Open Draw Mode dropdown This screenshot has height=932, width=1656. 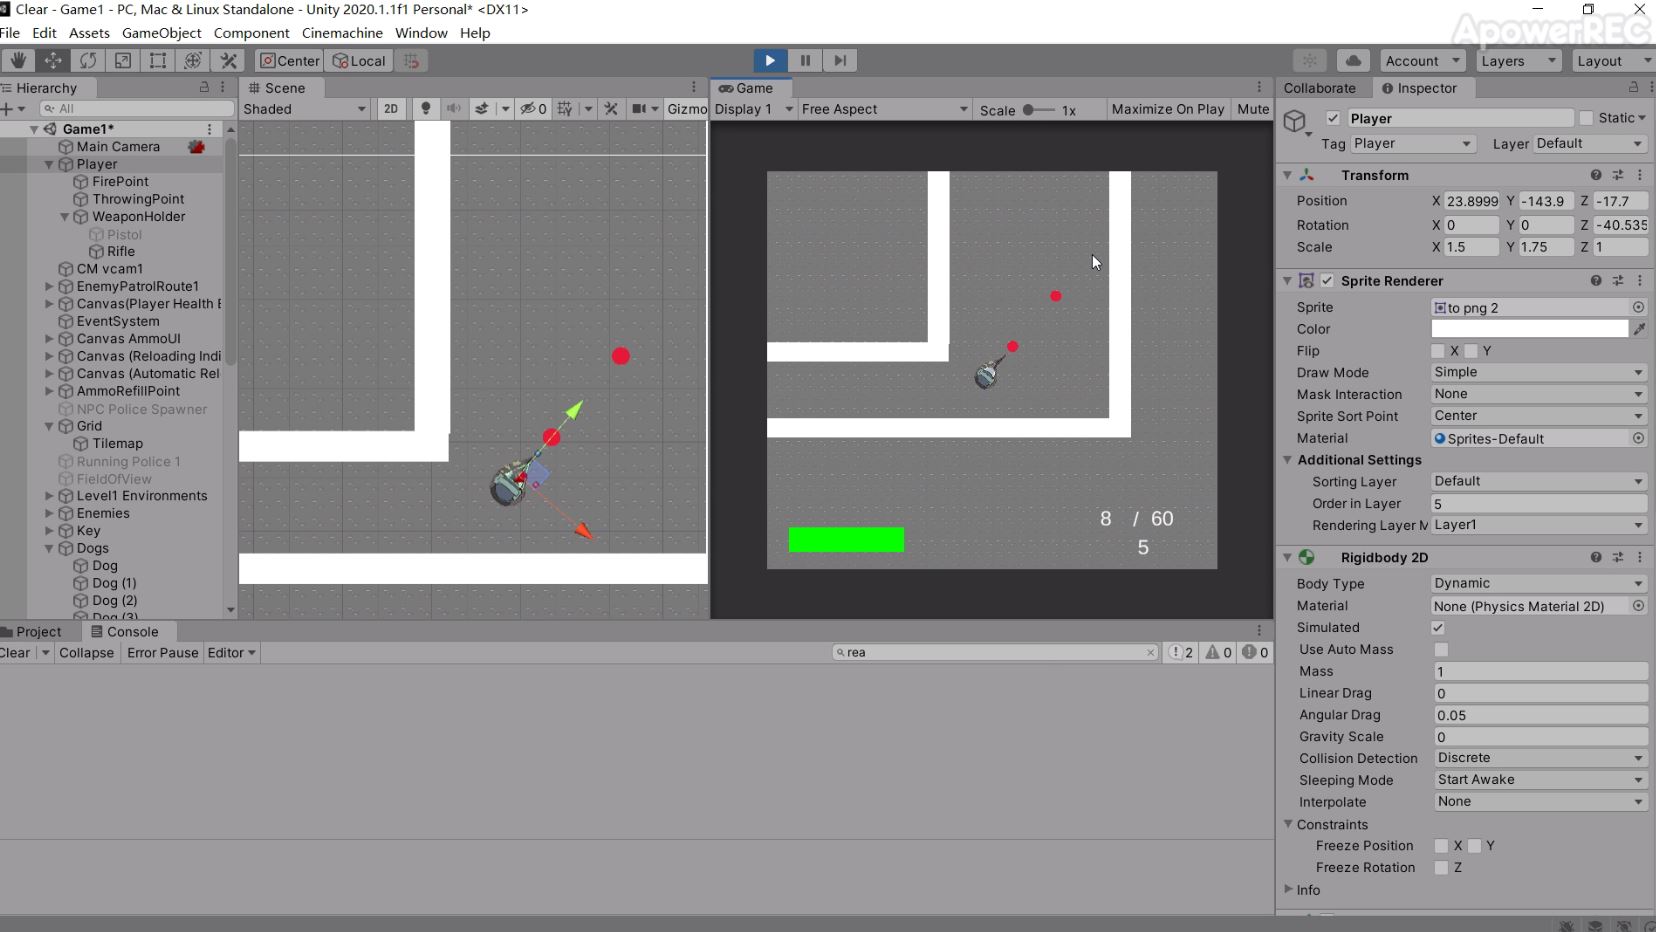(1539, 372)
